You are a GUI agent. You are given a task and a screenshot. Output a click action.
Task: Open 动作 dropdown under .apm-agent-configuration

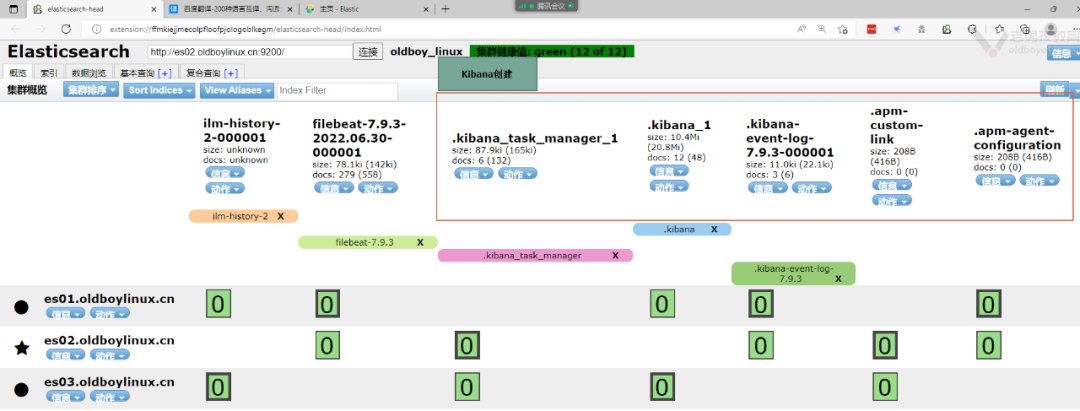1039,180
